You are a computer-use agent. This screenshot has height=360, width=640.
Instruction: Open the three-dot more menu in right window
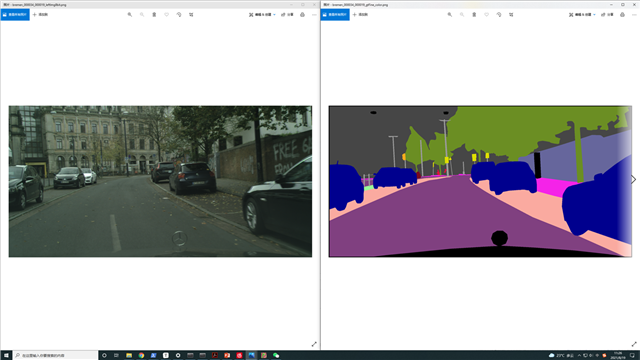634,14
